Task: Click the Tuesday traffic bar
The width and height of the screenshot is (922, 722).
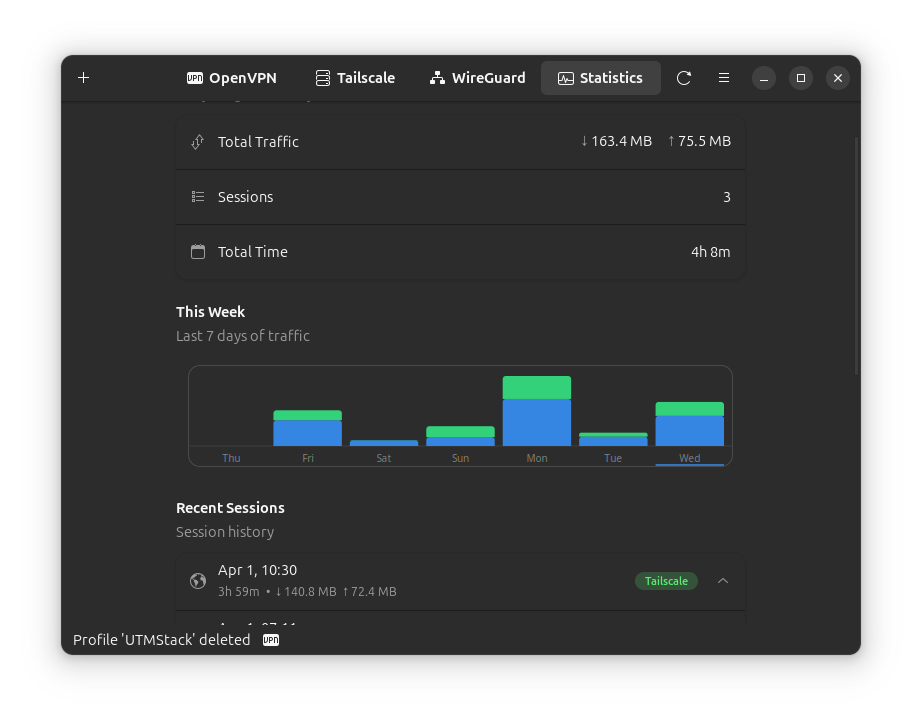Action: pos(613,439)
